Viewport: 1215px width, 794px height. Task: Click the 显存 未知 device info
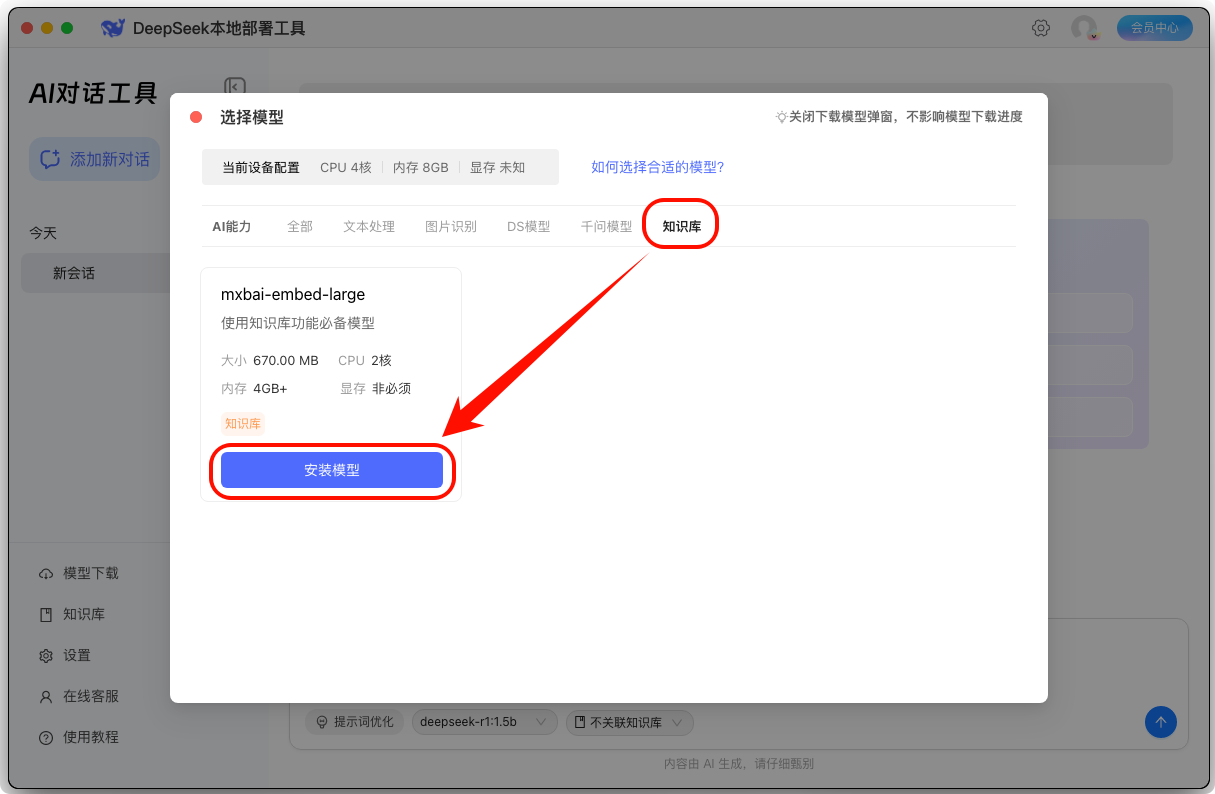497,168
